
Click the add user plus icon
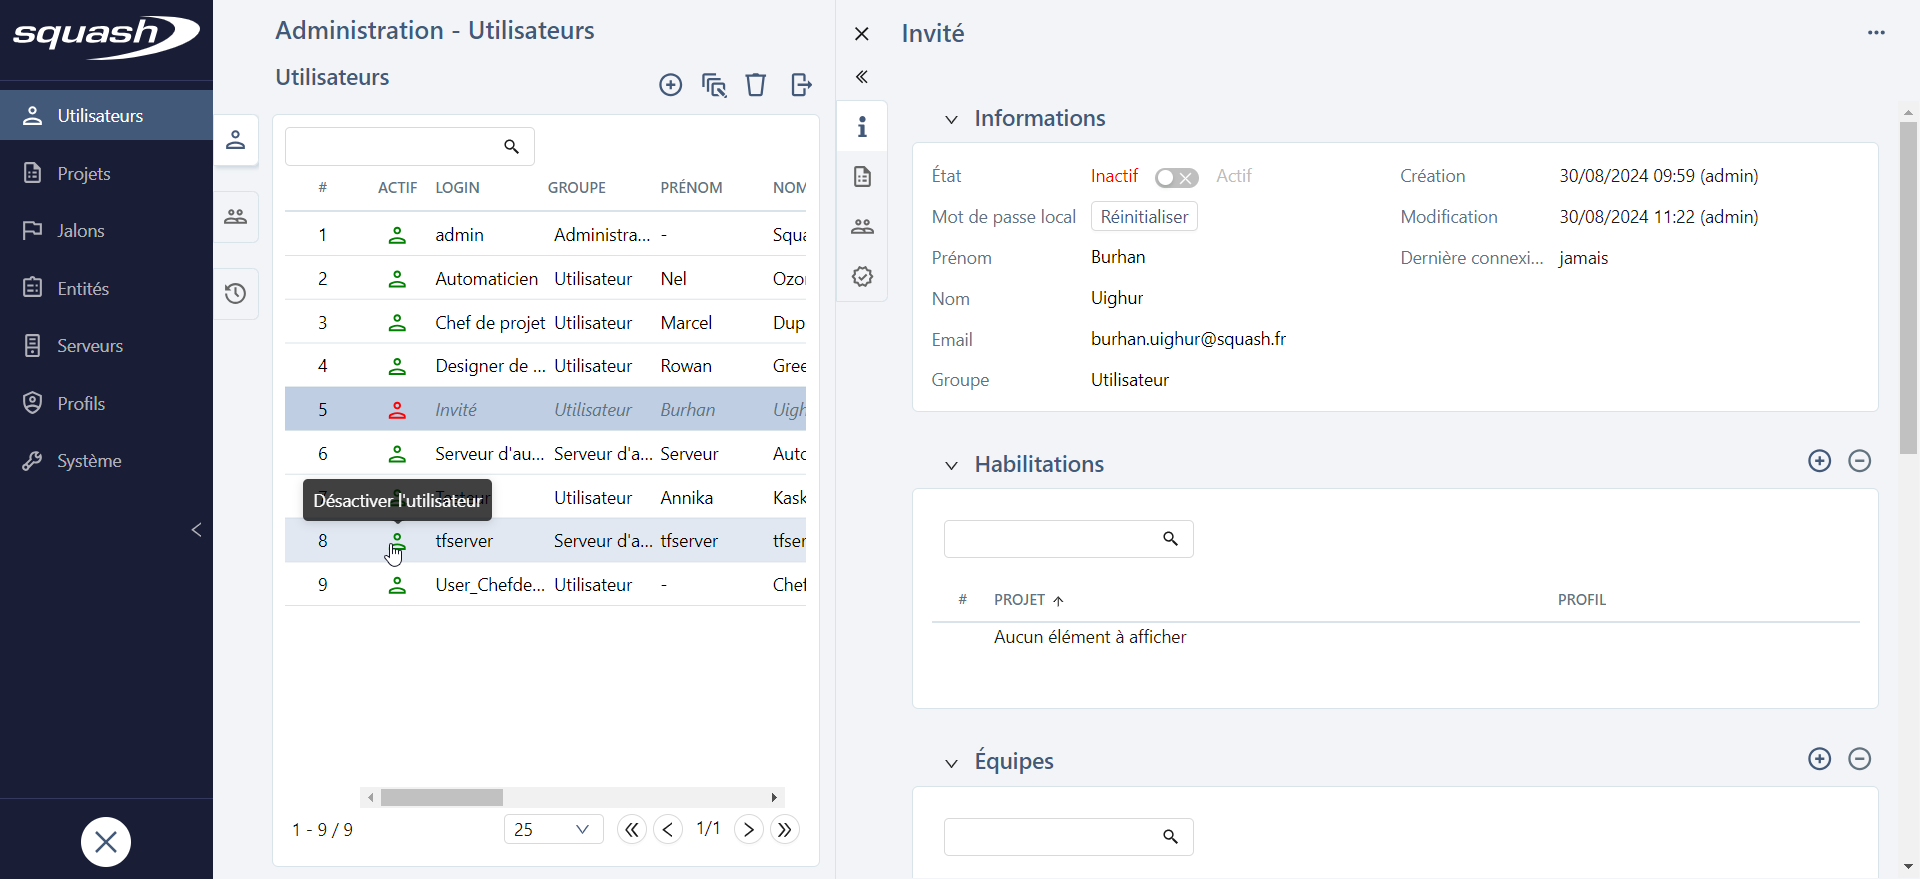click(670, 85)
